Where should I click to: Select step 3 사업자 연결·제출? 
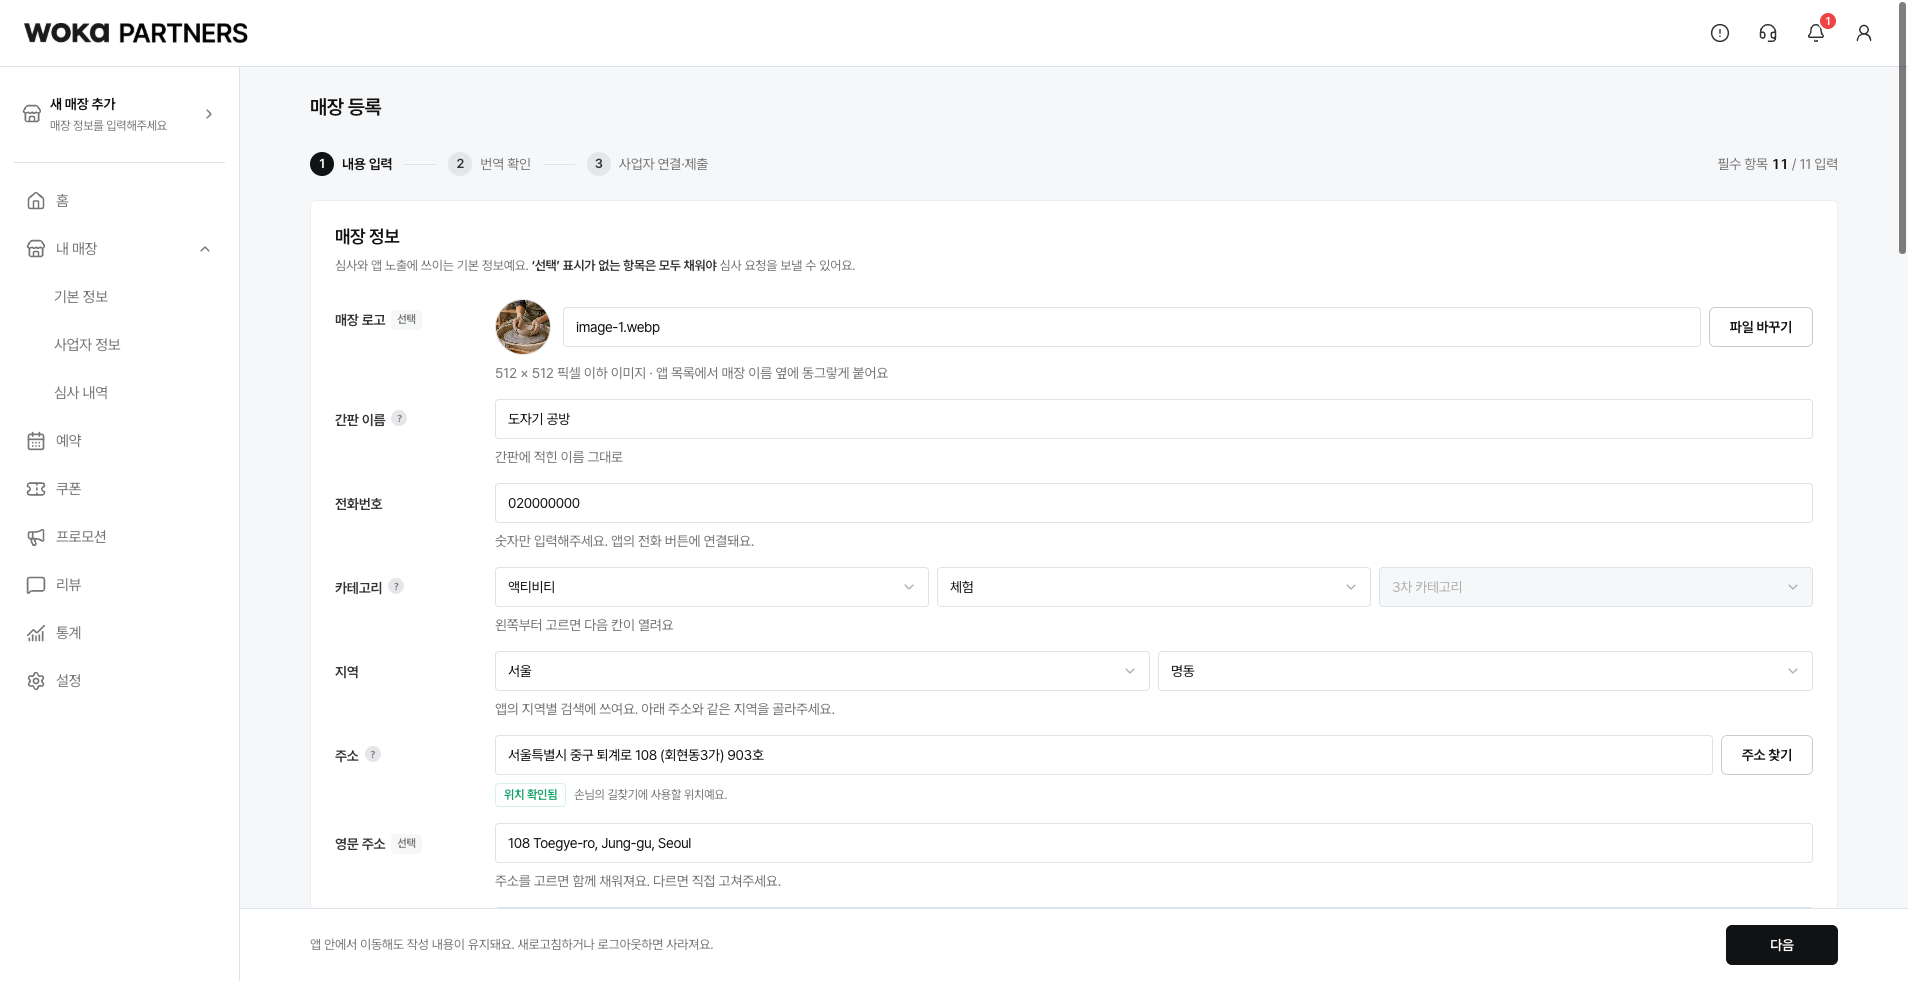[x=648, y=164]
